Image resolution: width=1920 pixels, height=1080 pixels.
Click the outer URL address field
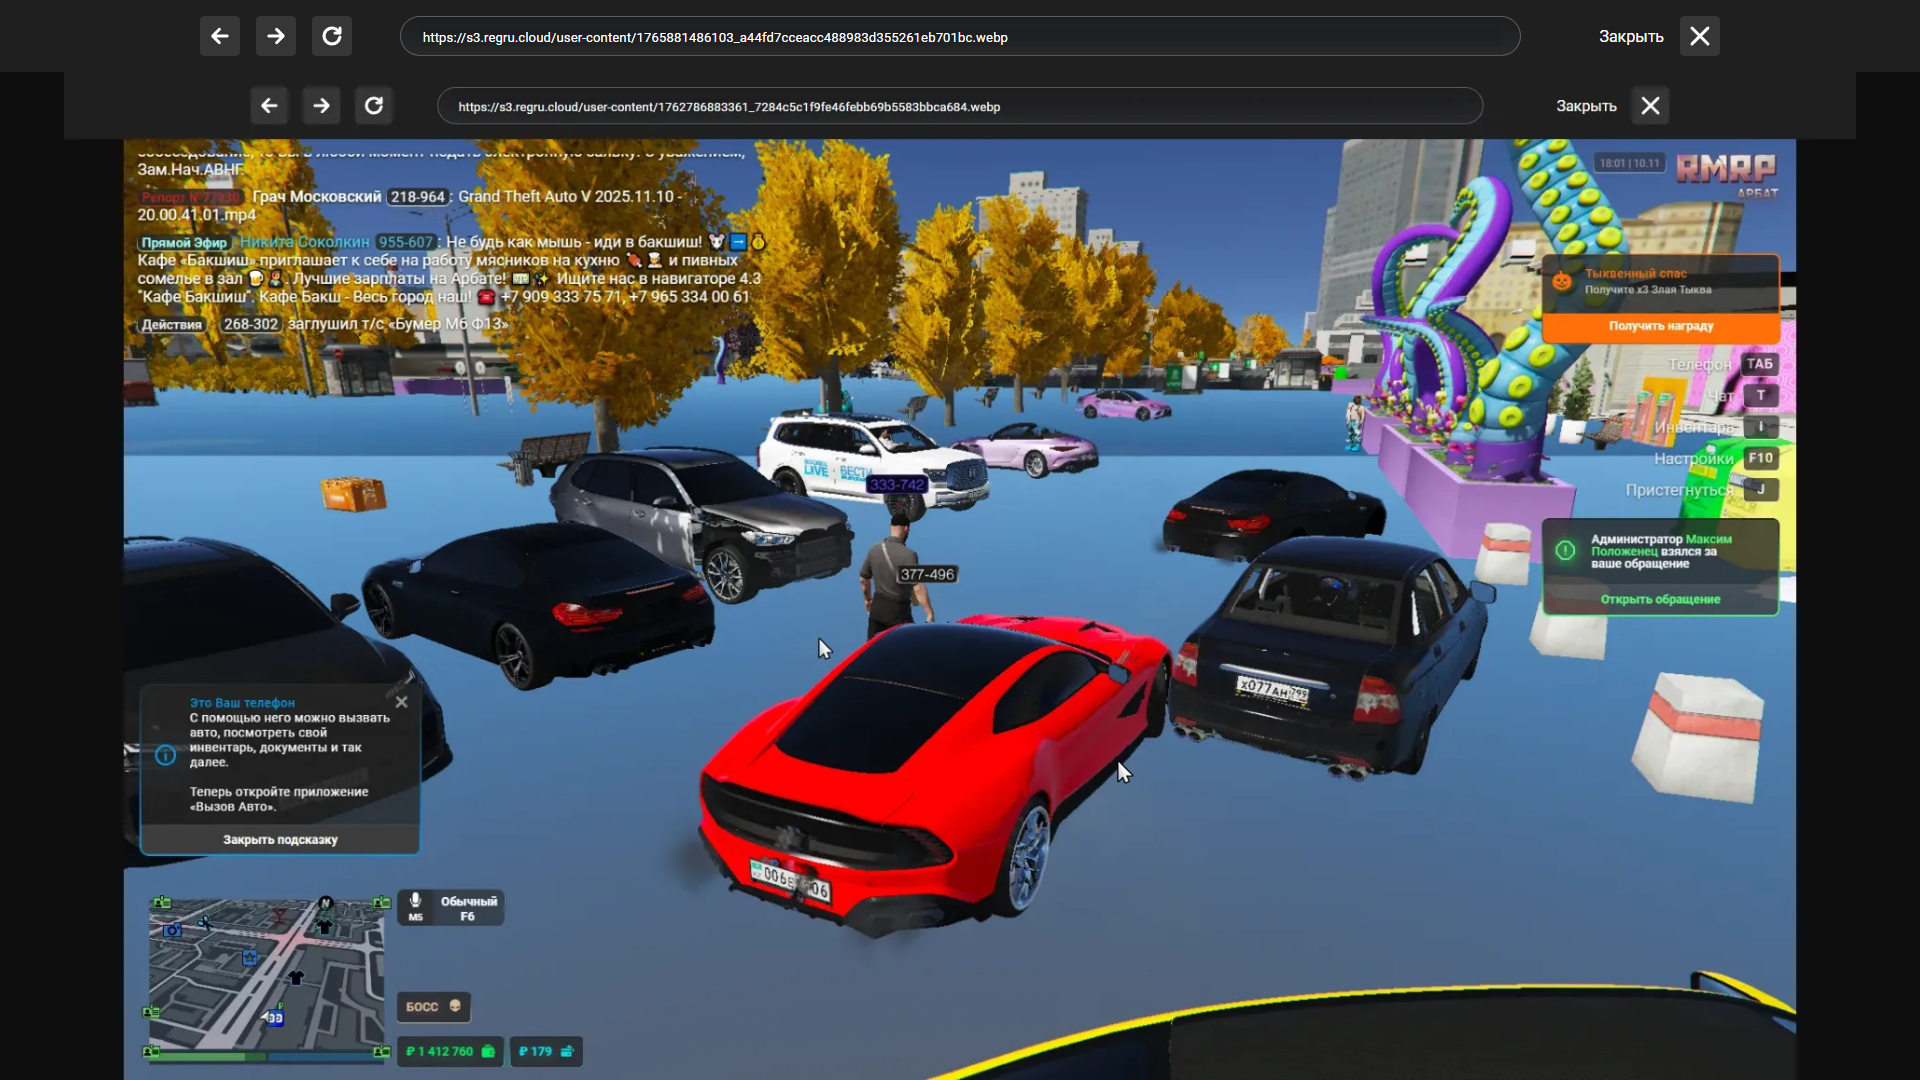click(x=960, y=37)
